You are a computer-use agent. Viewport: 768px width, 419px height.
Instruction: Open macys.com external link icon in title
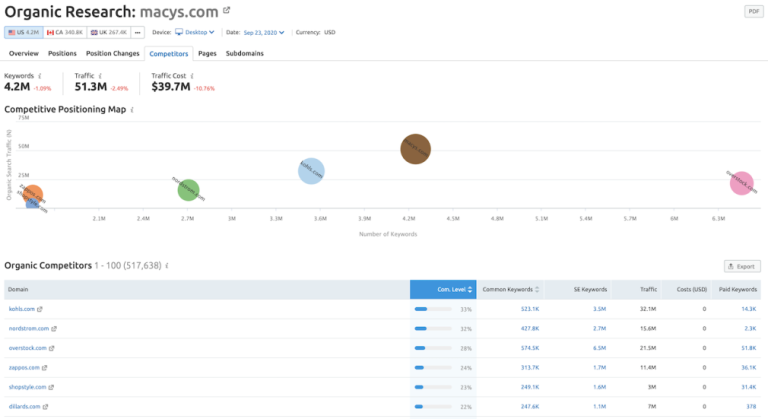point(226,10)
